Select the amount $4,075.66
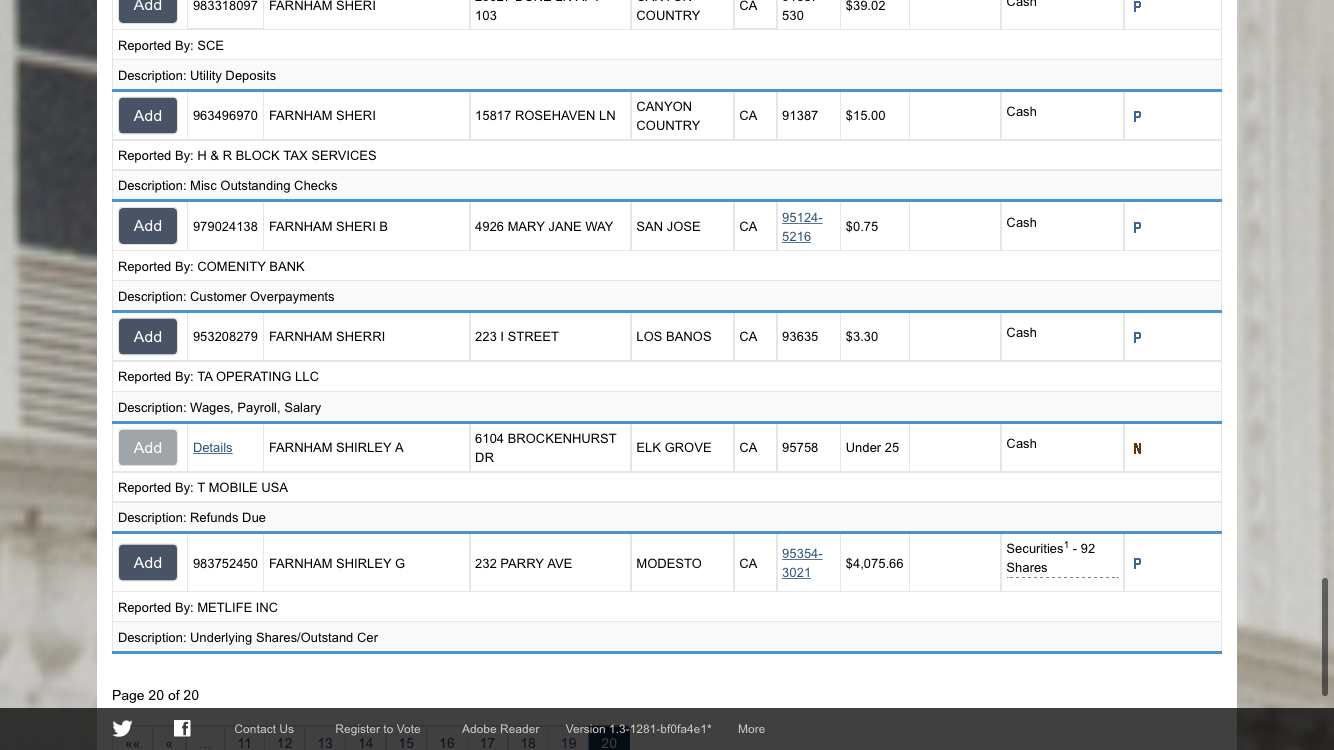1334x750 pixels. [874, 564]
